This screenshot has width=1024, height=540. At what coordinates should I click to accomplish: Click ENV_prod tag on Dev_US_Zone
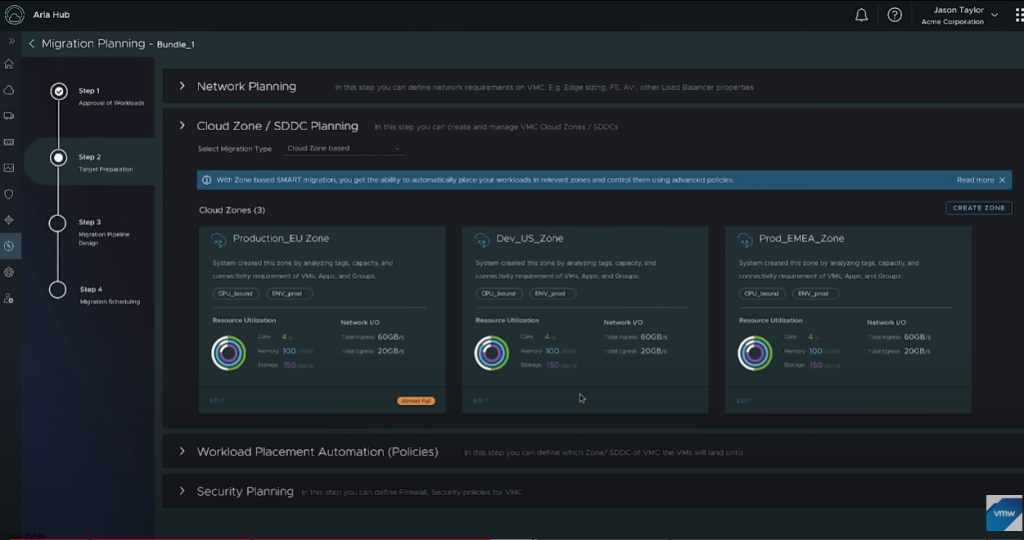tap(552, 294)
